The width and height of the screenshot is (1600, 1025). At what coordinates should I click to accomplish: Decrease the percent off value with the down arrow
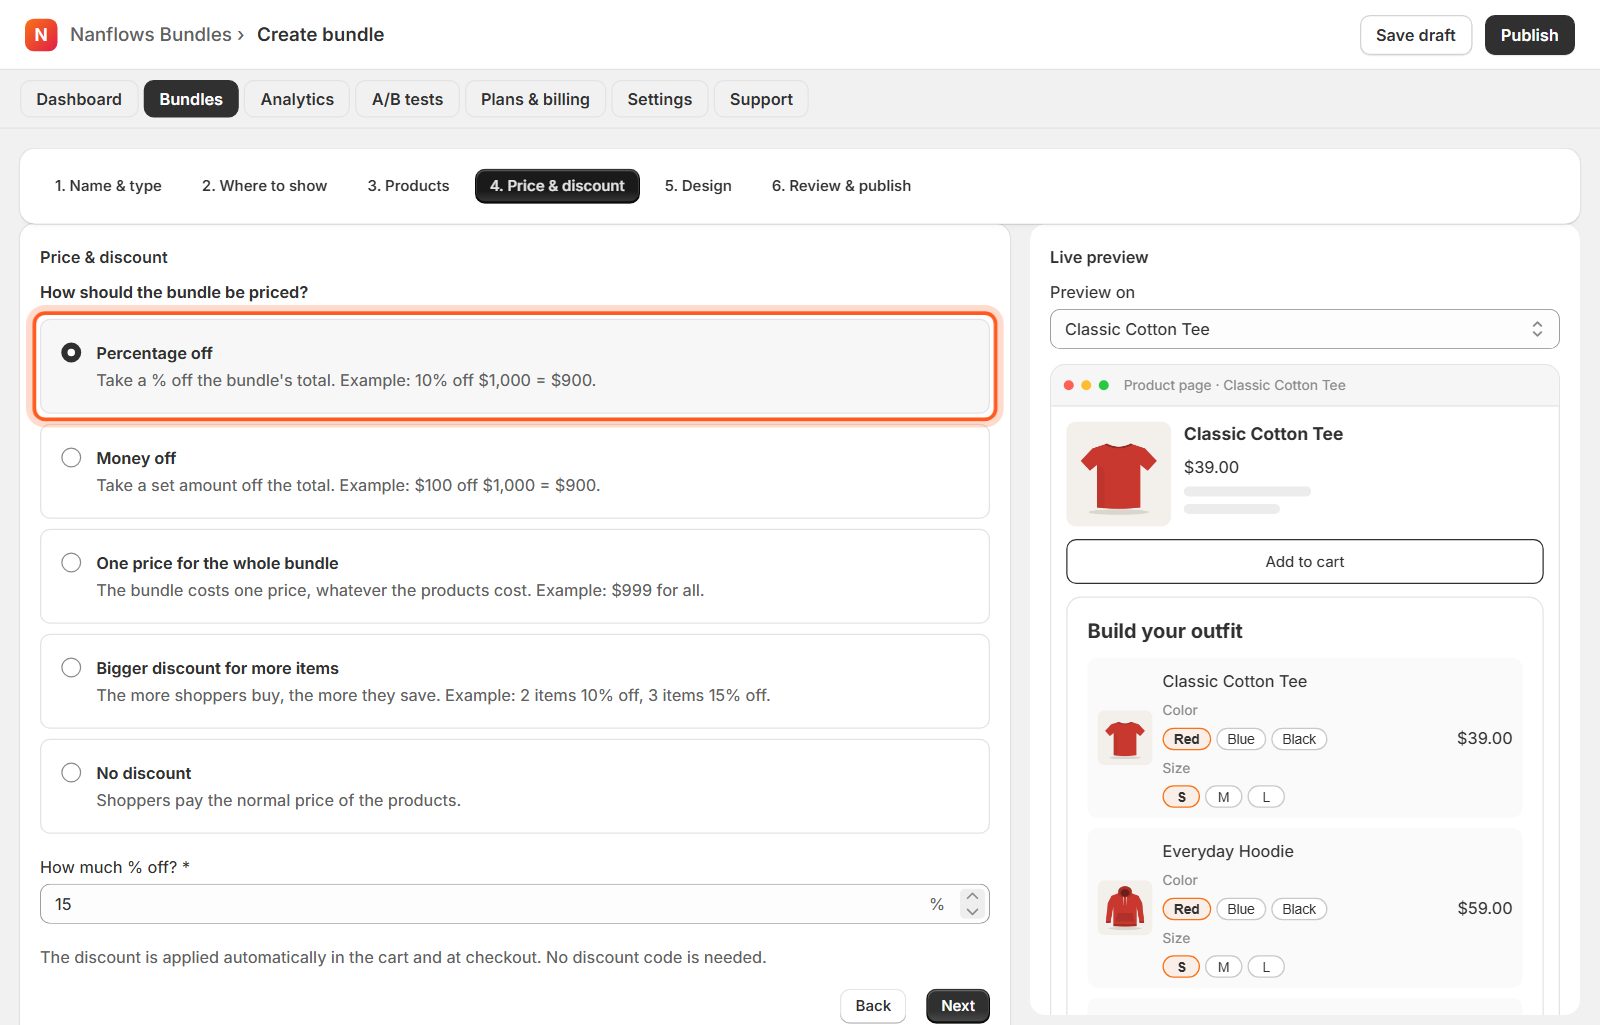pos(972,911)
